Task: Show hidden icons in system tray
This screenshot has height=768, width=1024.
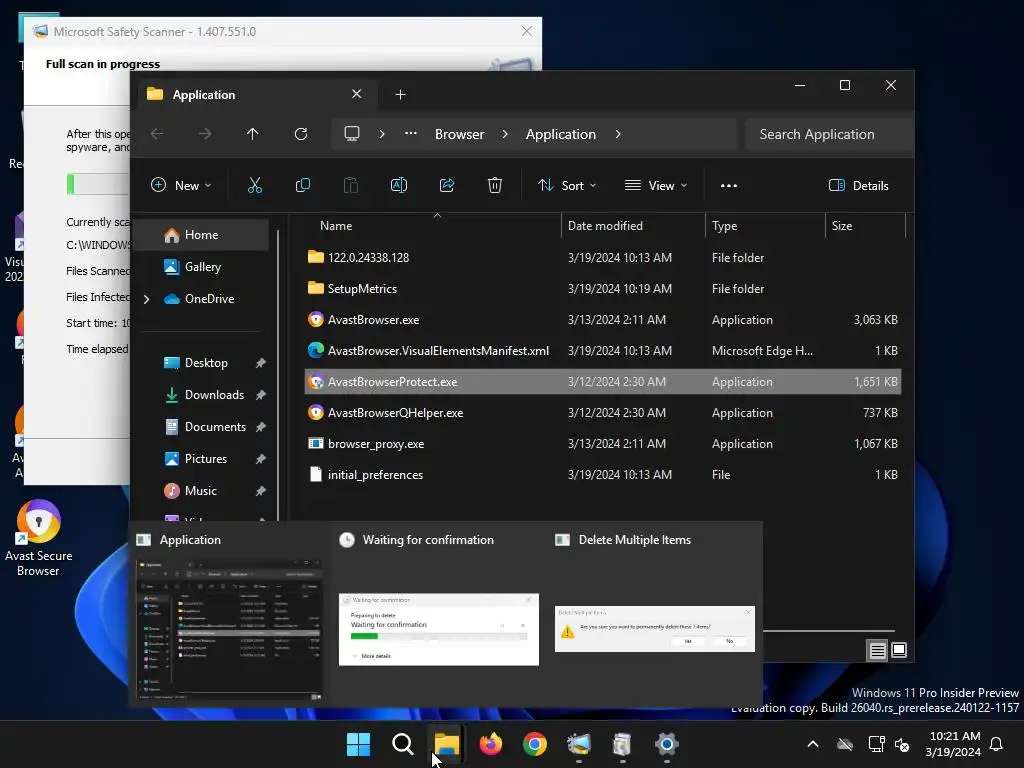Action: (813, 744)
